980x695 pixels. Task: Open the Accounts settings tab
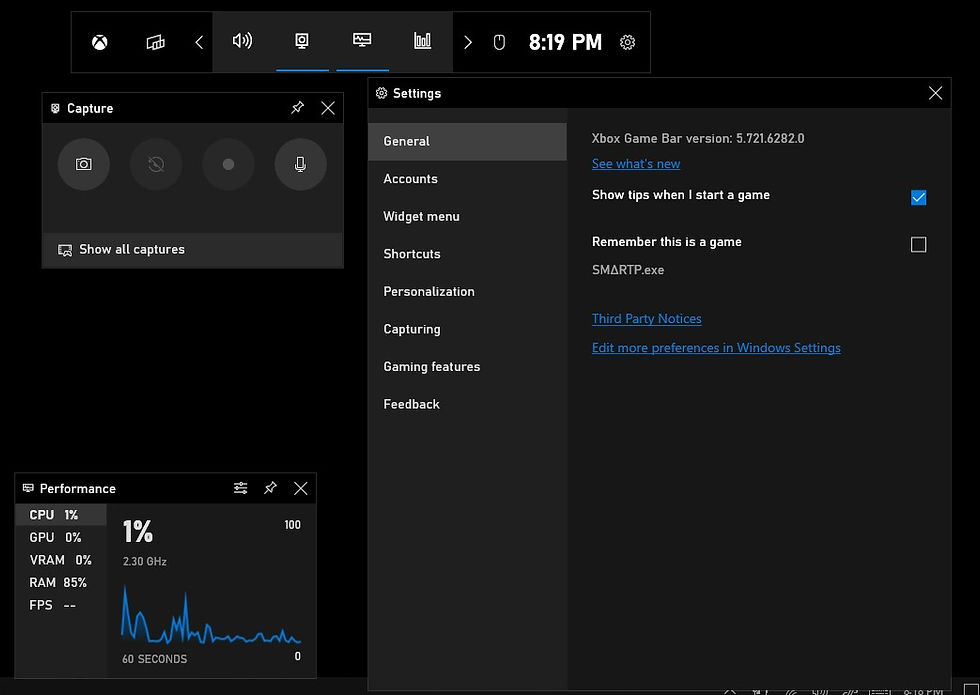[x=468, y=179]
